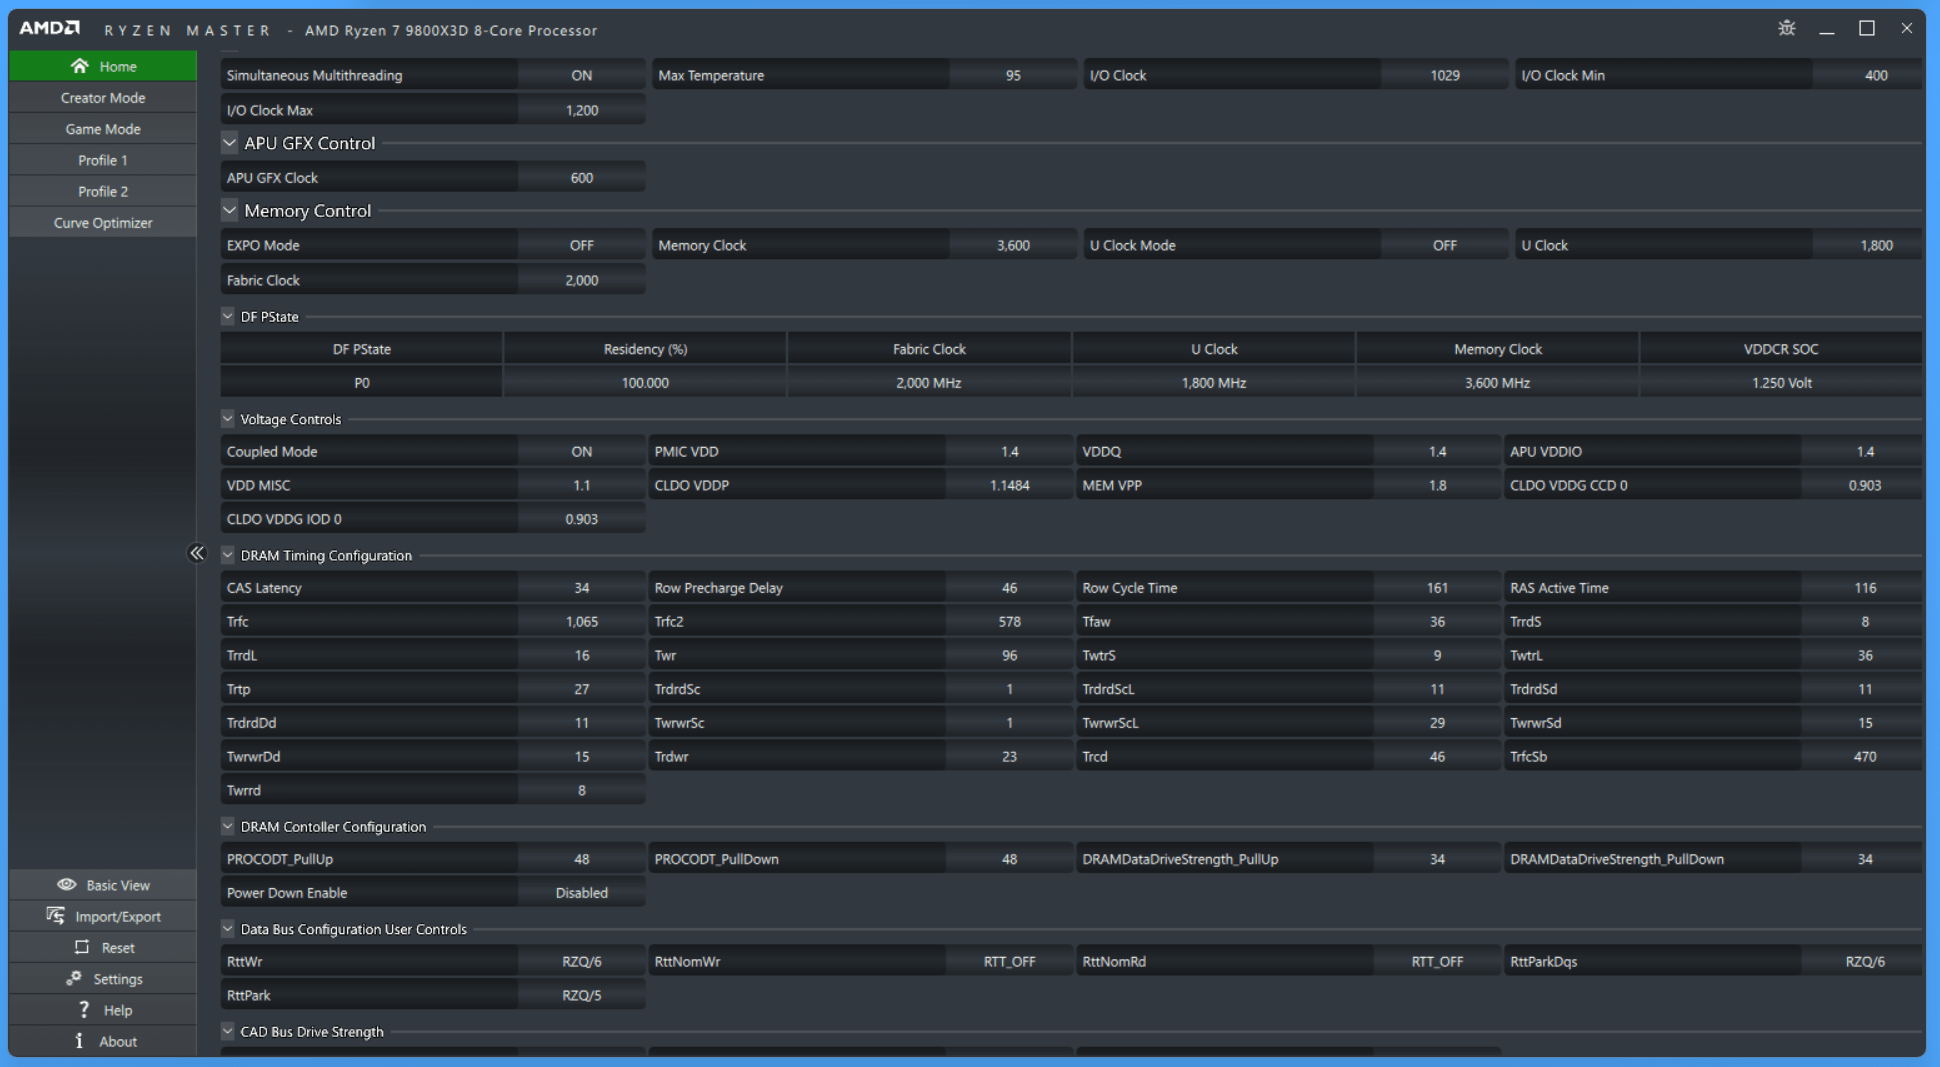Screen dimensions: 1940x1067
Task: Select RttWr RZQ/6 value
Action: (x=581, y=961)
